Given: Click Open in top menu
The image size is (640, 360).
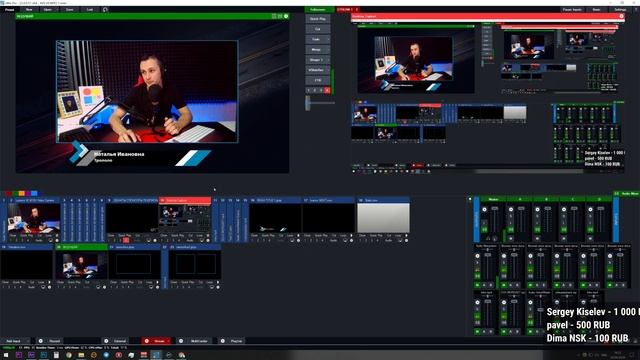Looking at the screenshot, I should pyautogui.click(x=48, y=9).
